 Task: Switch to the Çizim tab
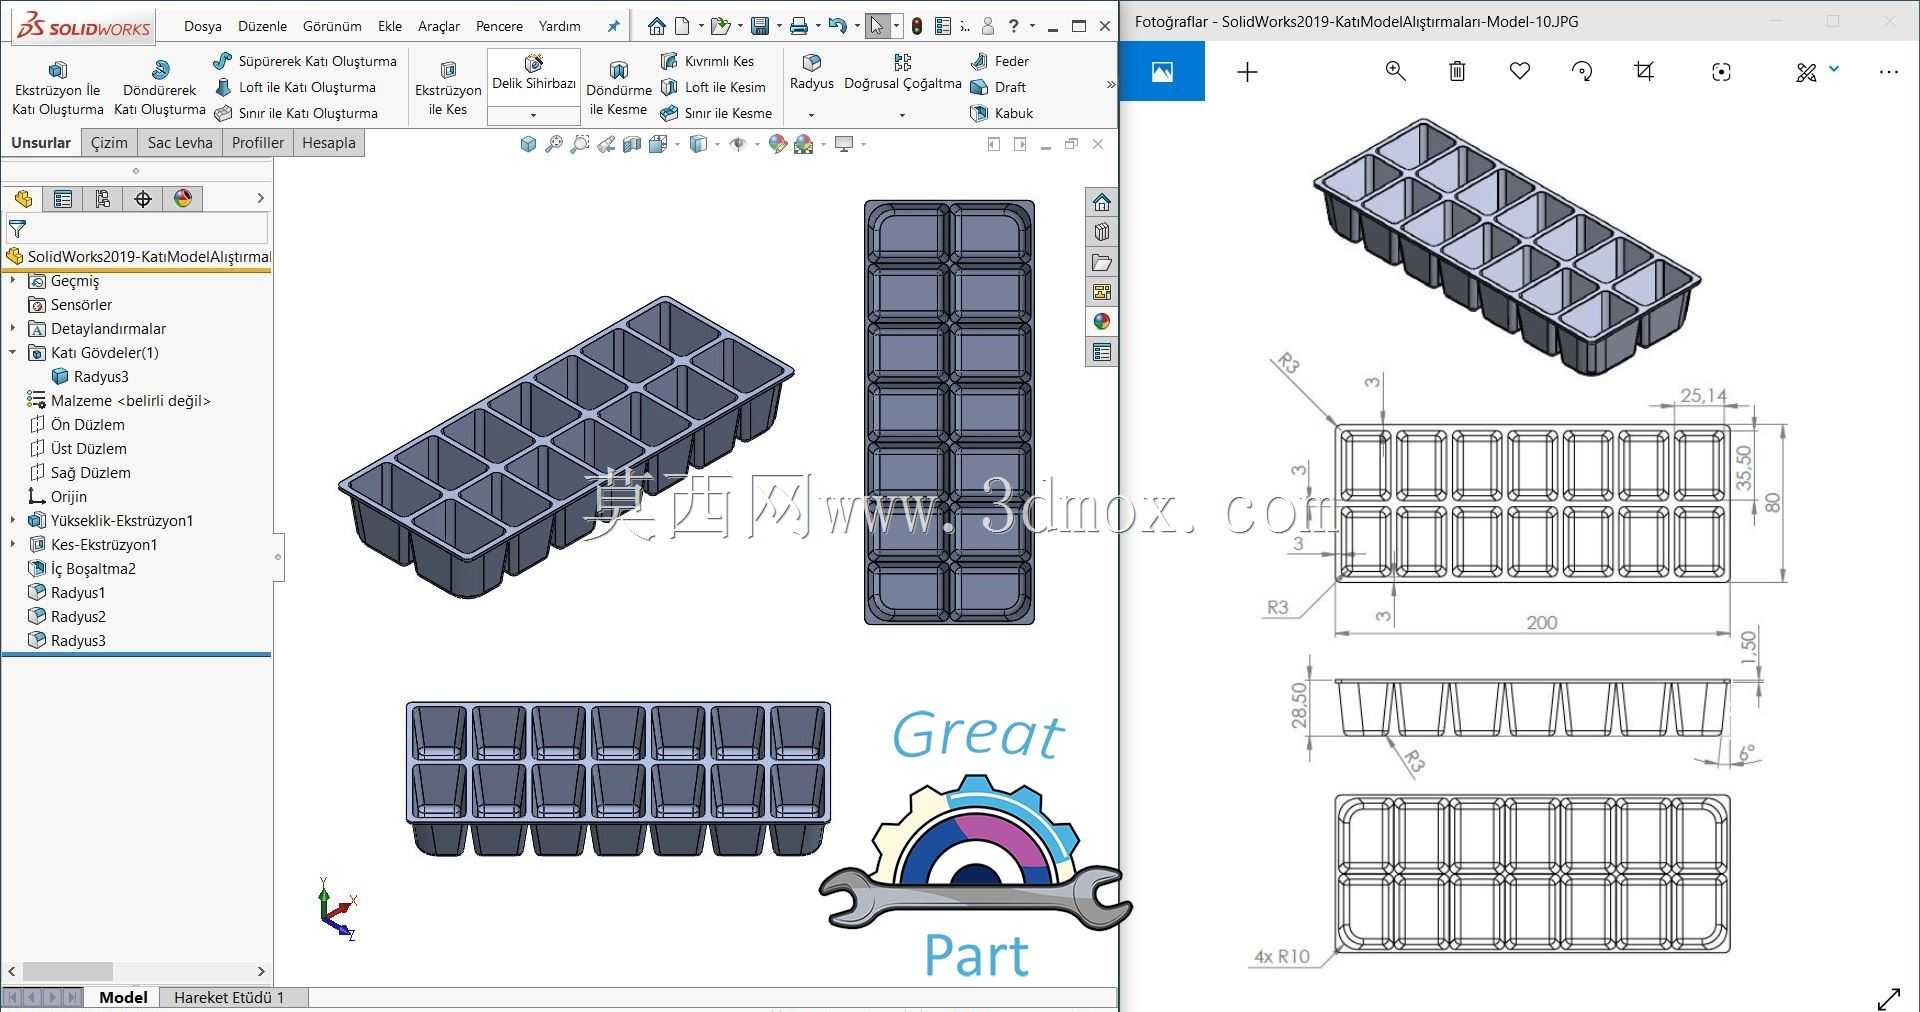[x=109, y=143]
